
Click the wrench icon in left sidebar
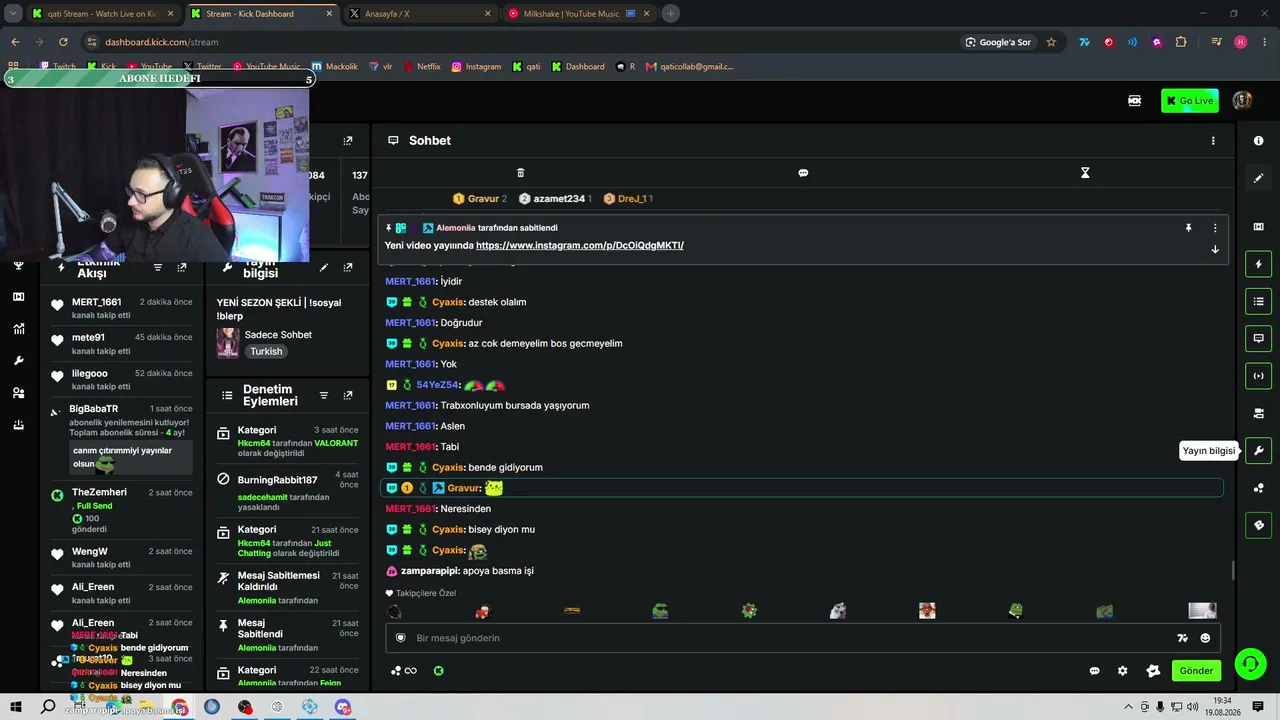[x=18, y=361]
